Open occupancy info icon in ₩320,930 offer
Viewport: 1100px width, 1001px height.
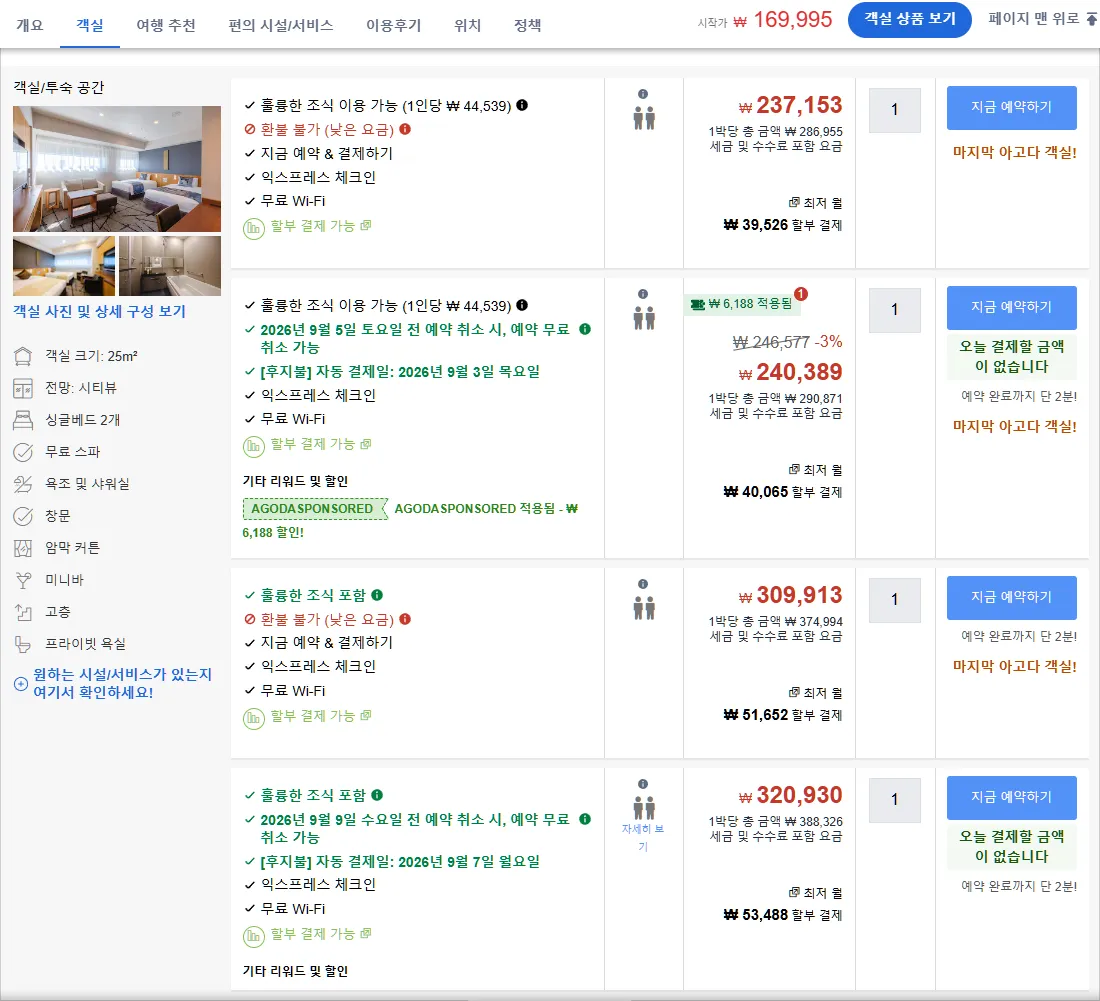(643, 784)
